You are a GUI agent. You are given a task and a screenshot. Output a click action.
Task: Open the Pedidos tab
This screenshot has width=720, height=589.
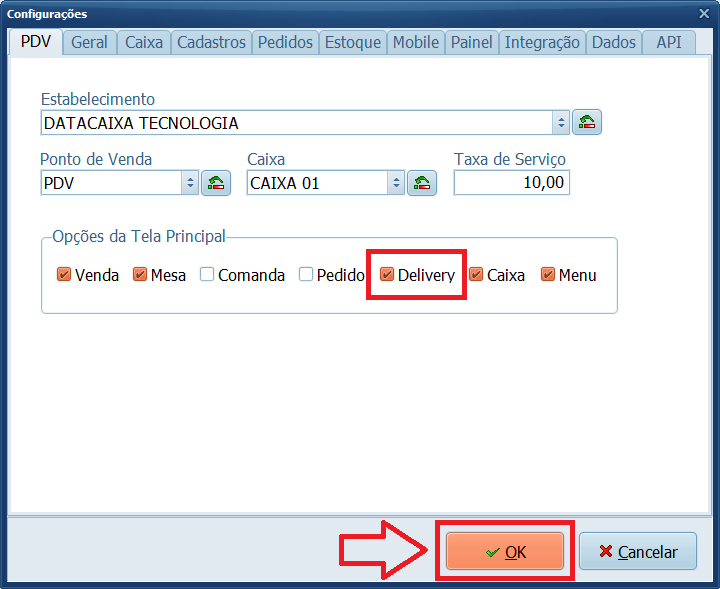285,43
